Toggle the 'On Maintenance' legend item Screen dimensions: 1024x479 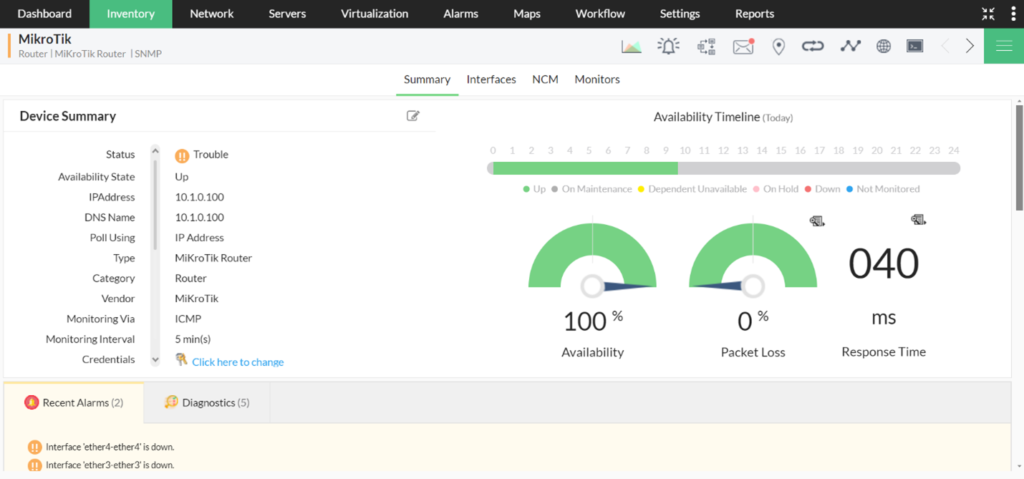(x=596, y=189)
